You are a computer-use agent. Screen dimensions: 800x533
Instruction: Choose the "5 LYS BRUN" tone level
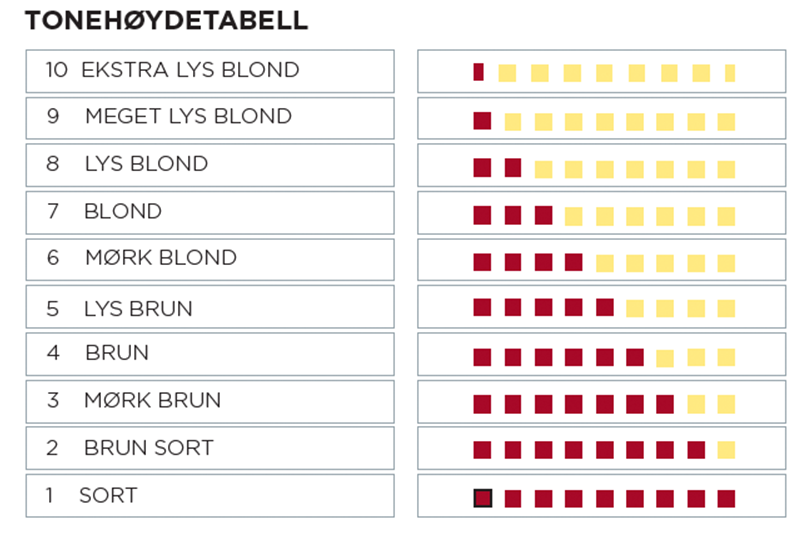point(210,308)
